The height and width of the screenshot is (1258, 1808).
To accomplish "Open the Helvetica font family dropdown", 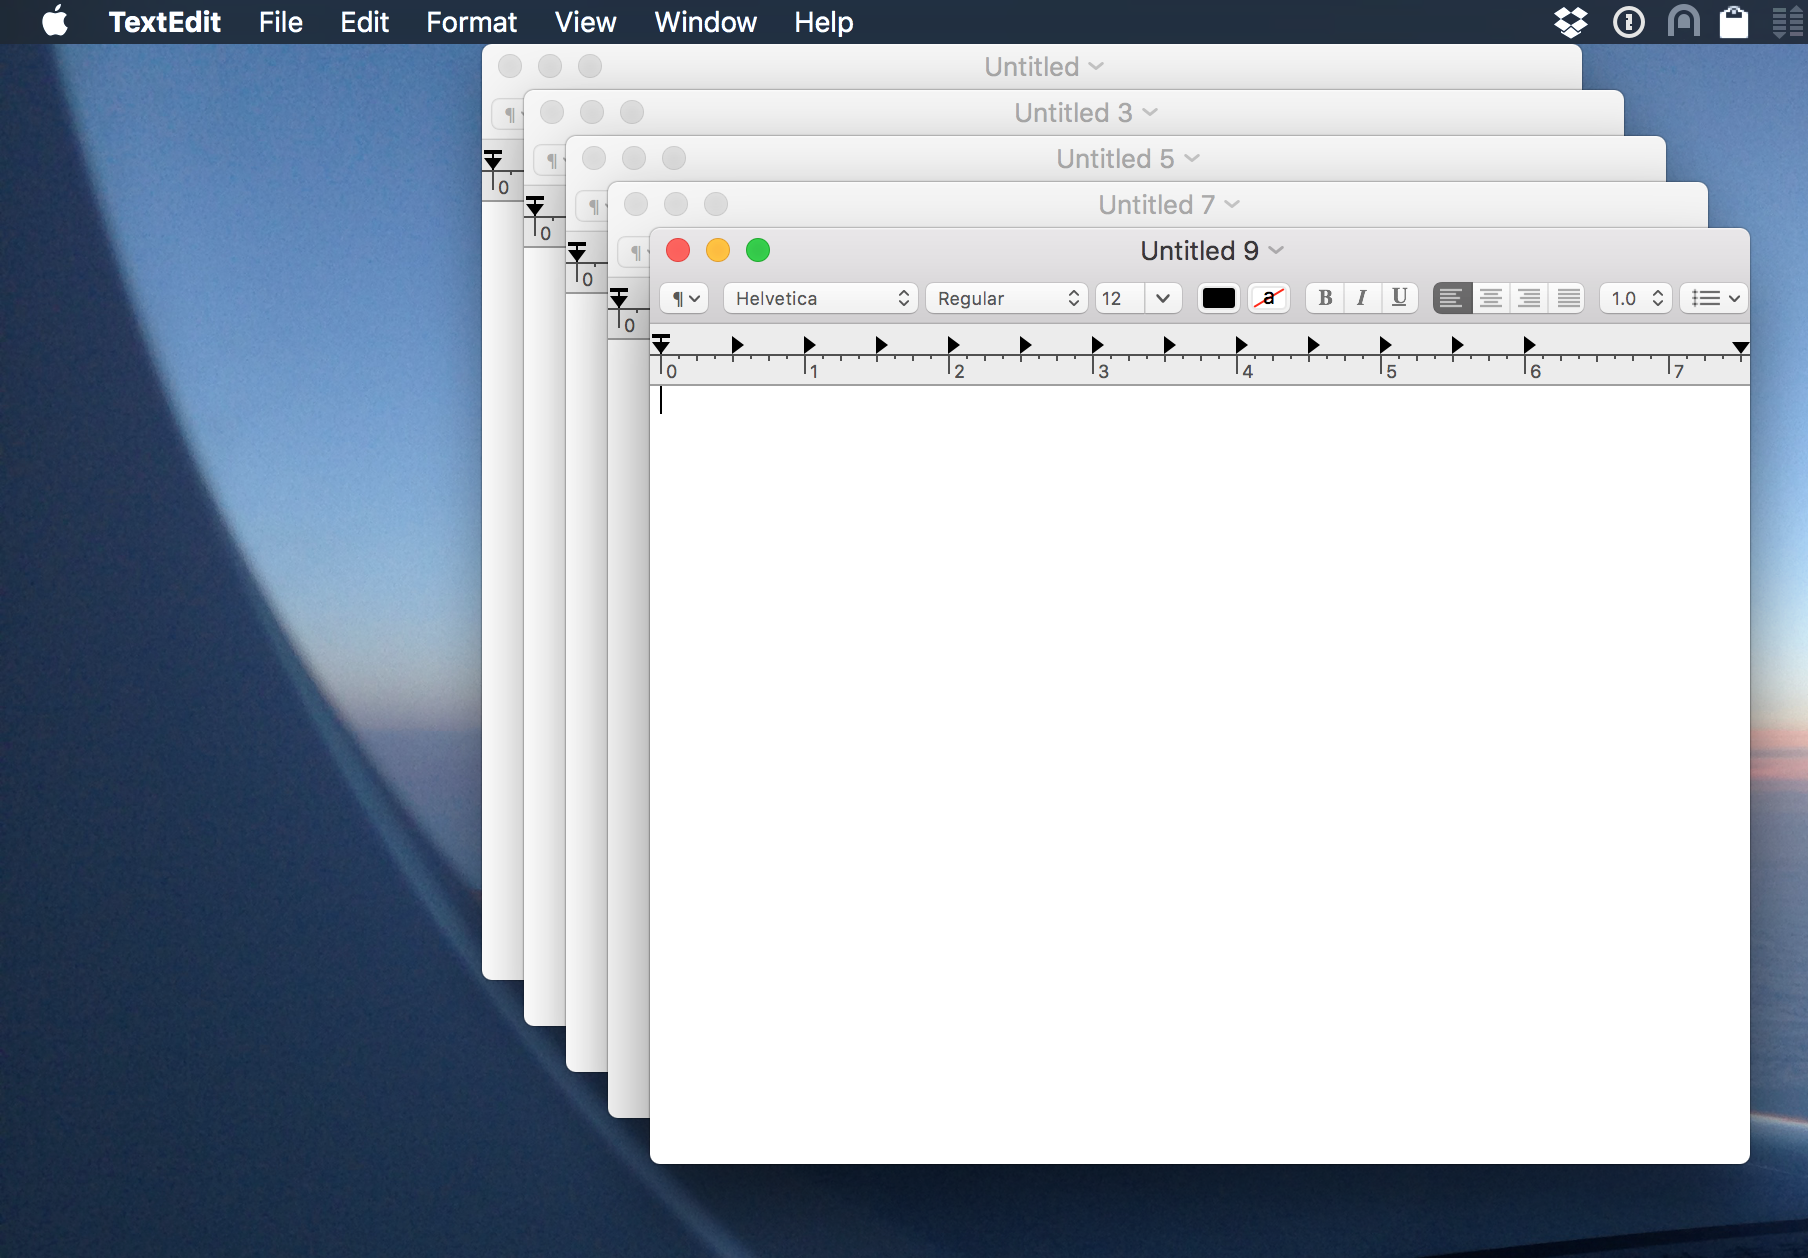I will click(820, 298).
